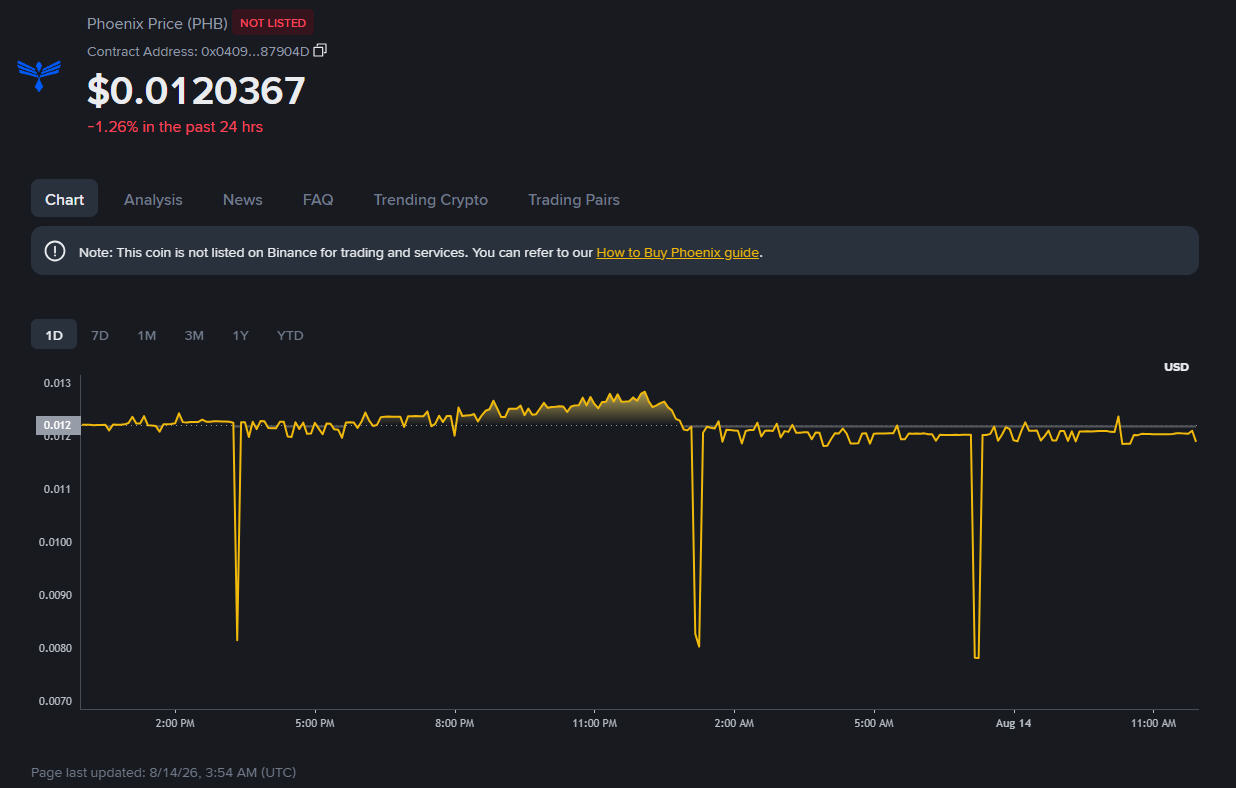Click the 0.0080 y-axis label
Viewport: 1236px width, 788px height.
(x=55, y=648)
